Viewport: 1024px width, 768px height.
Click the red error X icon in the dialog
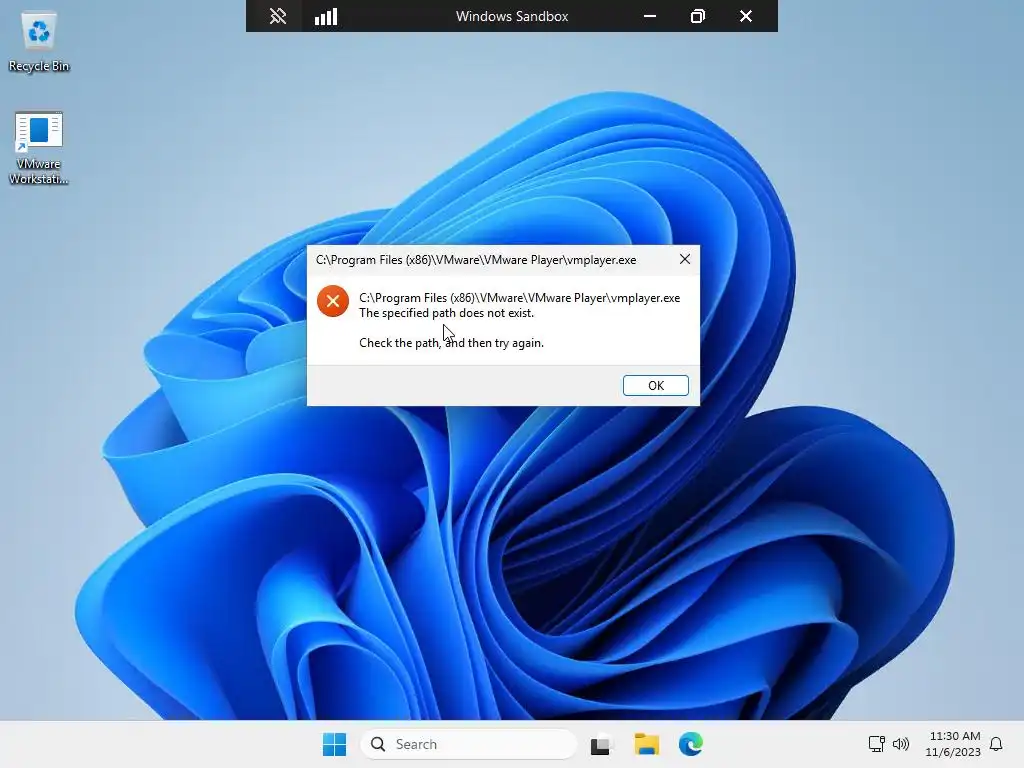tap(332, 301)
